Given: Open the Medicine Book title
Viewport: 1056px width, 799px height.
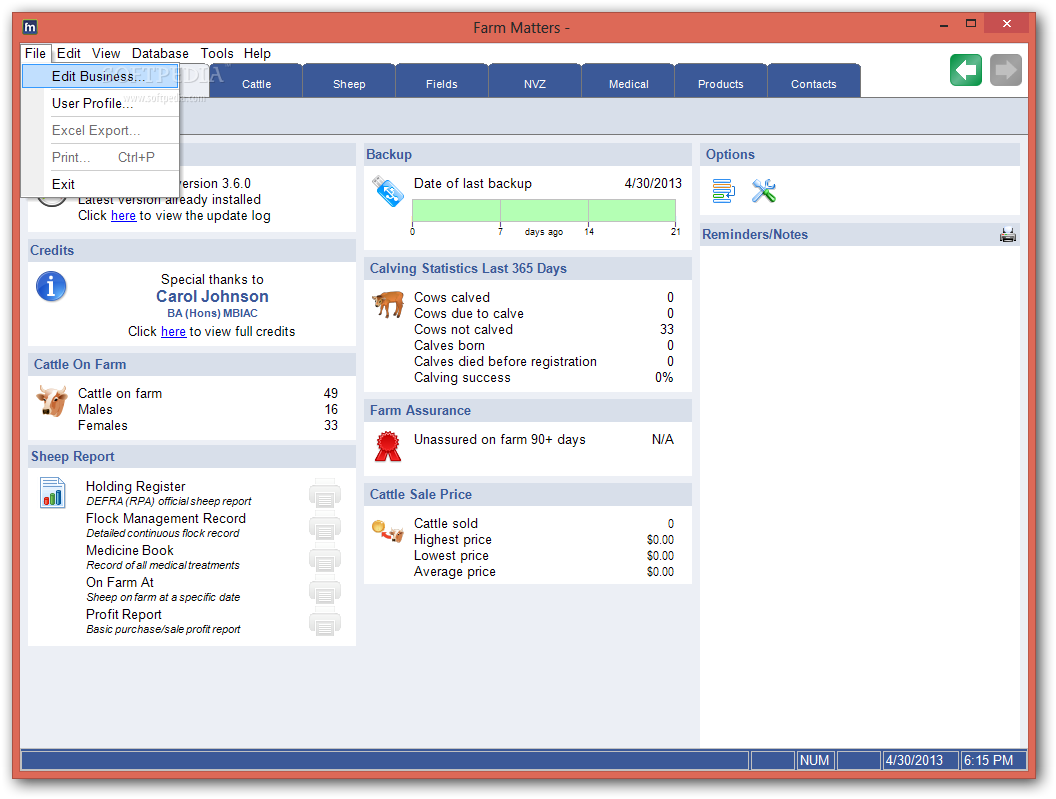Looking at the screenshot, I should pos(129,550).
